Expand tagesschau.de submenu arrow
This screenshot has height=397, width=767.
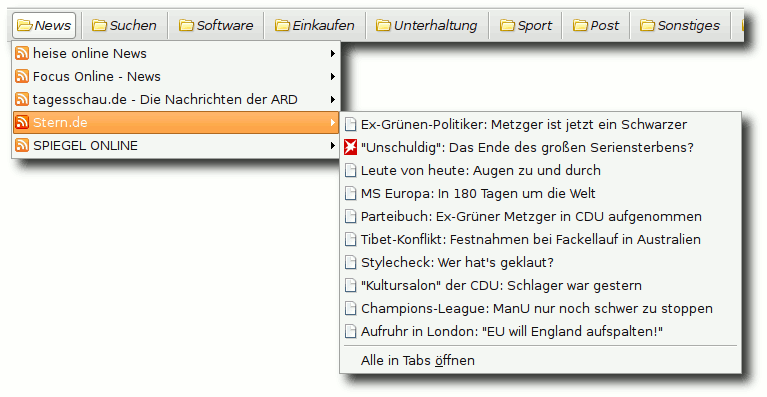pos(333,99)
